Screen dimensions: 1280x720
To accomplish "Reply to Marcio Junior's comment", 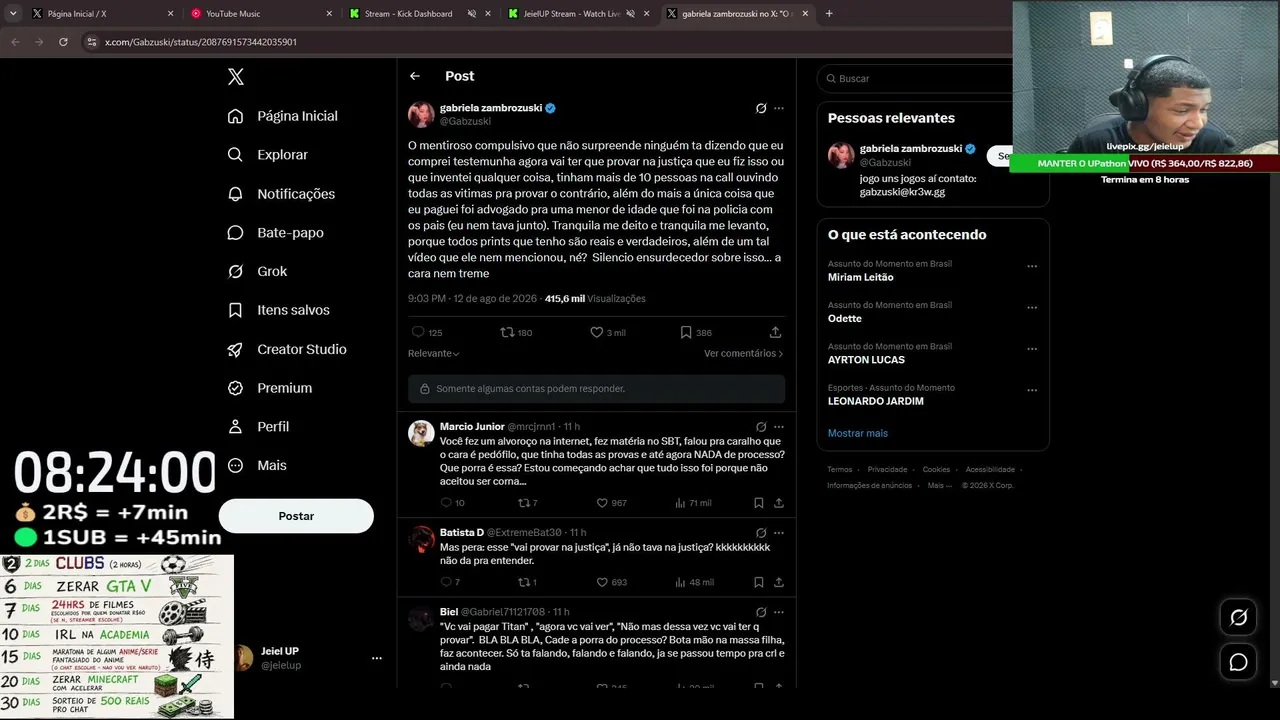I will (x=446, y=503).
